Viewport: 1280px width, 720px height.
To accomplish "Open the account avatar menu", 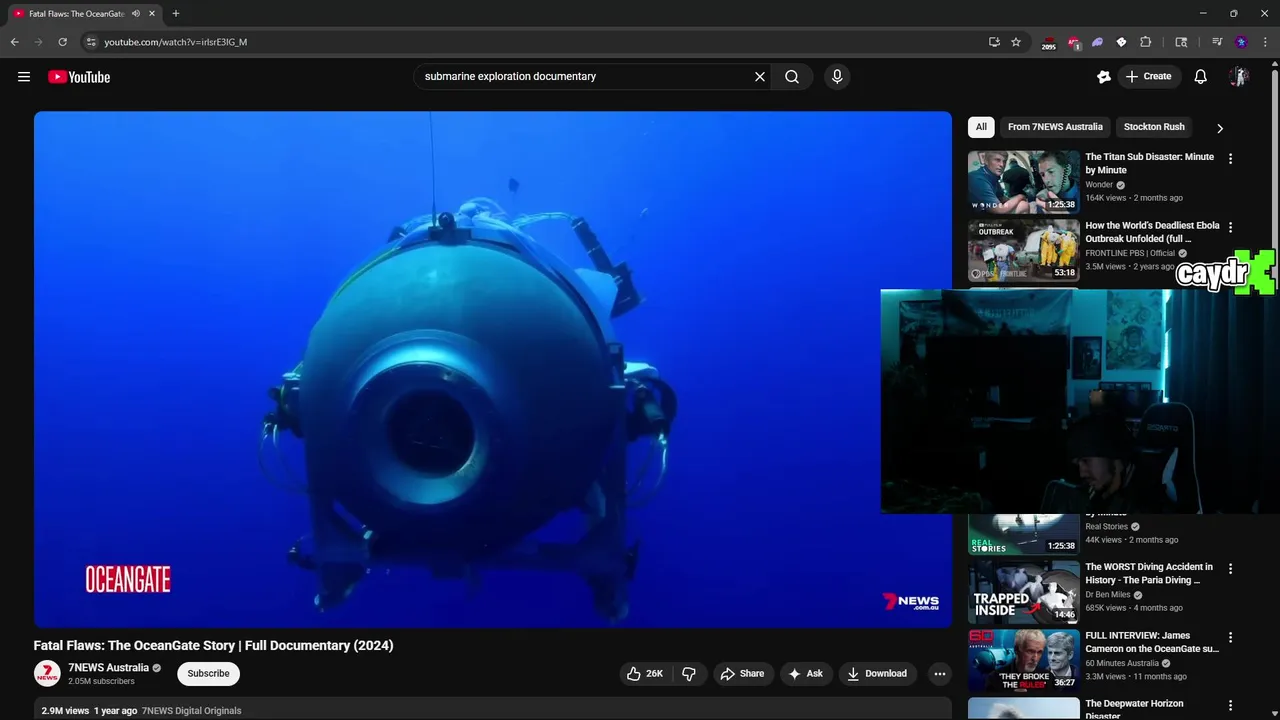I will [x=1239, y=77].
